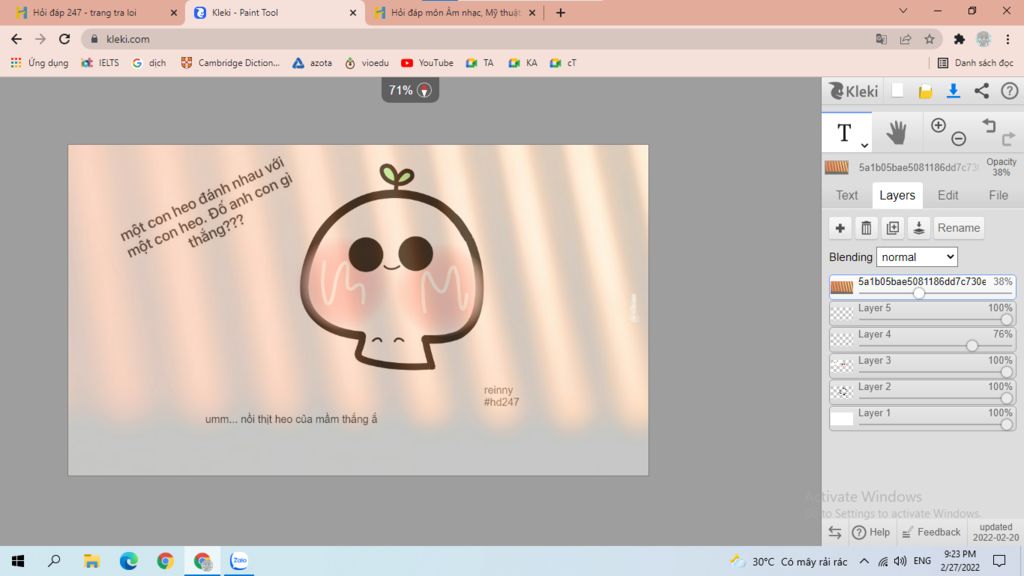Open Danh sách đọc reading list
The width and height of the screenshot is (1024, 576).
(x=975, y=63)
